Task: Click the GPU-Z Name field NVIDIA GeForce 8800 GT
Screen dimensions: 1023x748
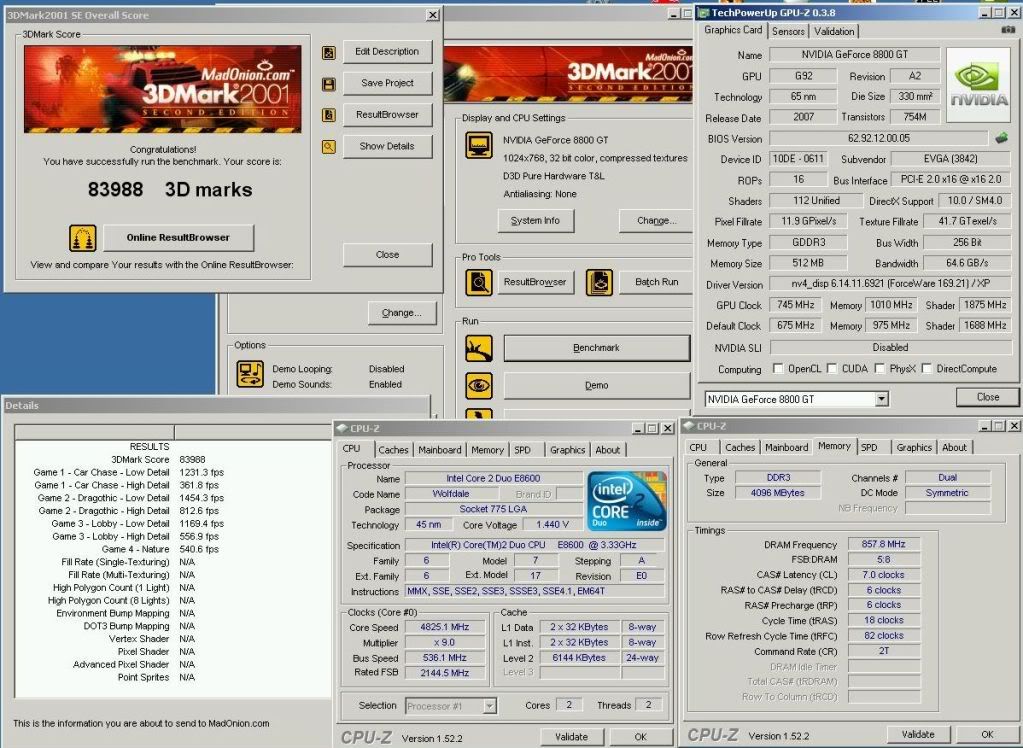Action: click(855, 55)
